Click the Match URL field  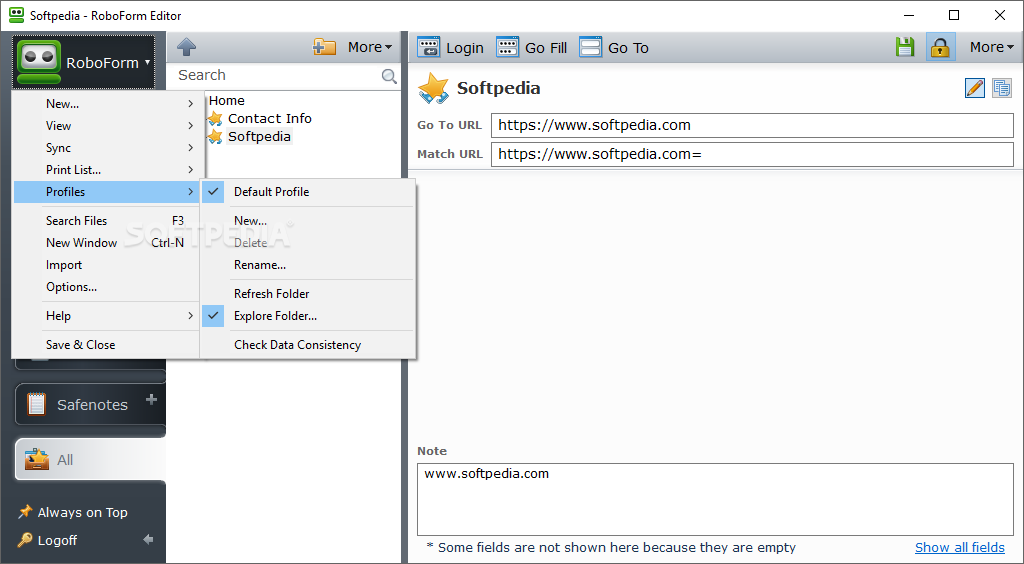pyautogui.click(x=752, y=154)
